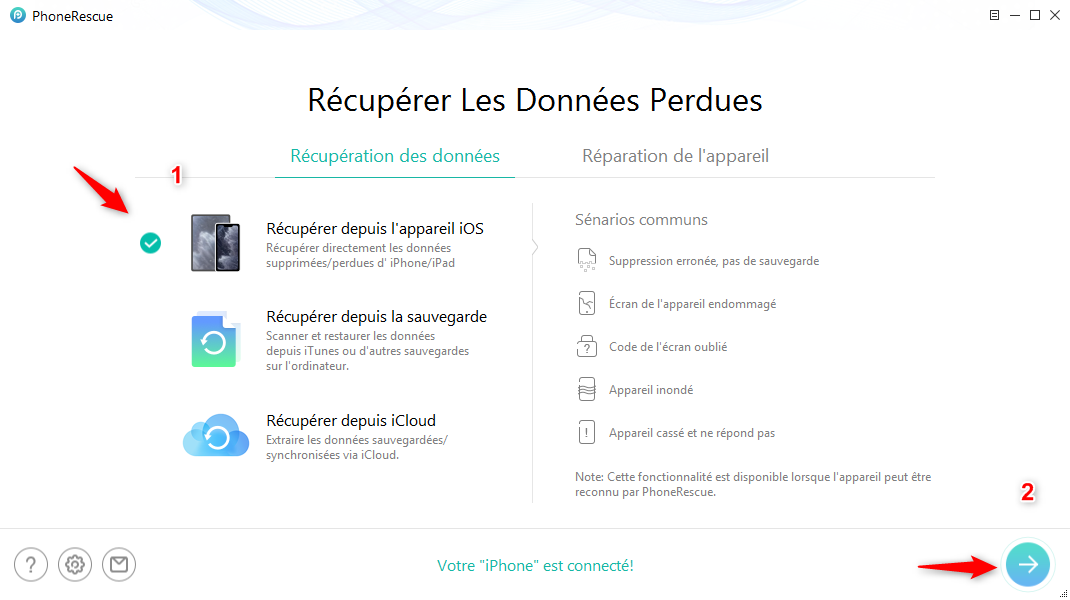Click the iOS device phones icon
The width and height of the screenshot is (1070, 600).
(x=215, y=243)
